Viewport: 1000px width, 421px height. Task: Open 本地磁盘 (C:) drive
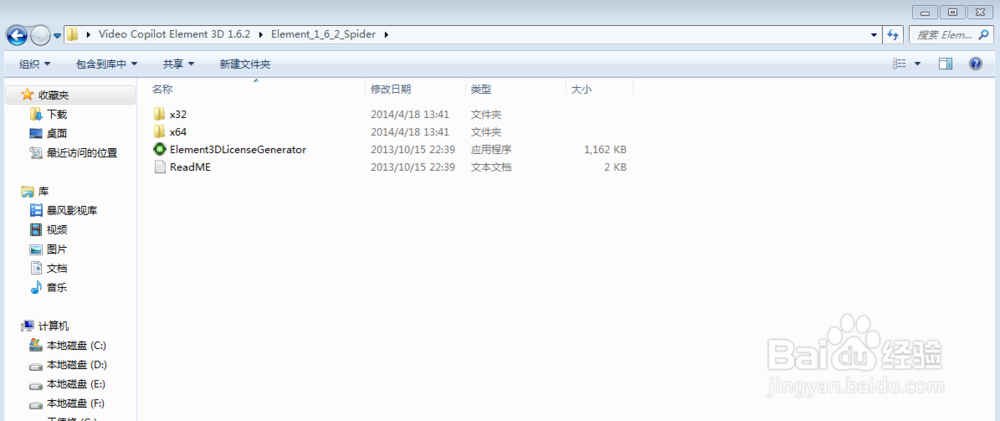[77, 345]
